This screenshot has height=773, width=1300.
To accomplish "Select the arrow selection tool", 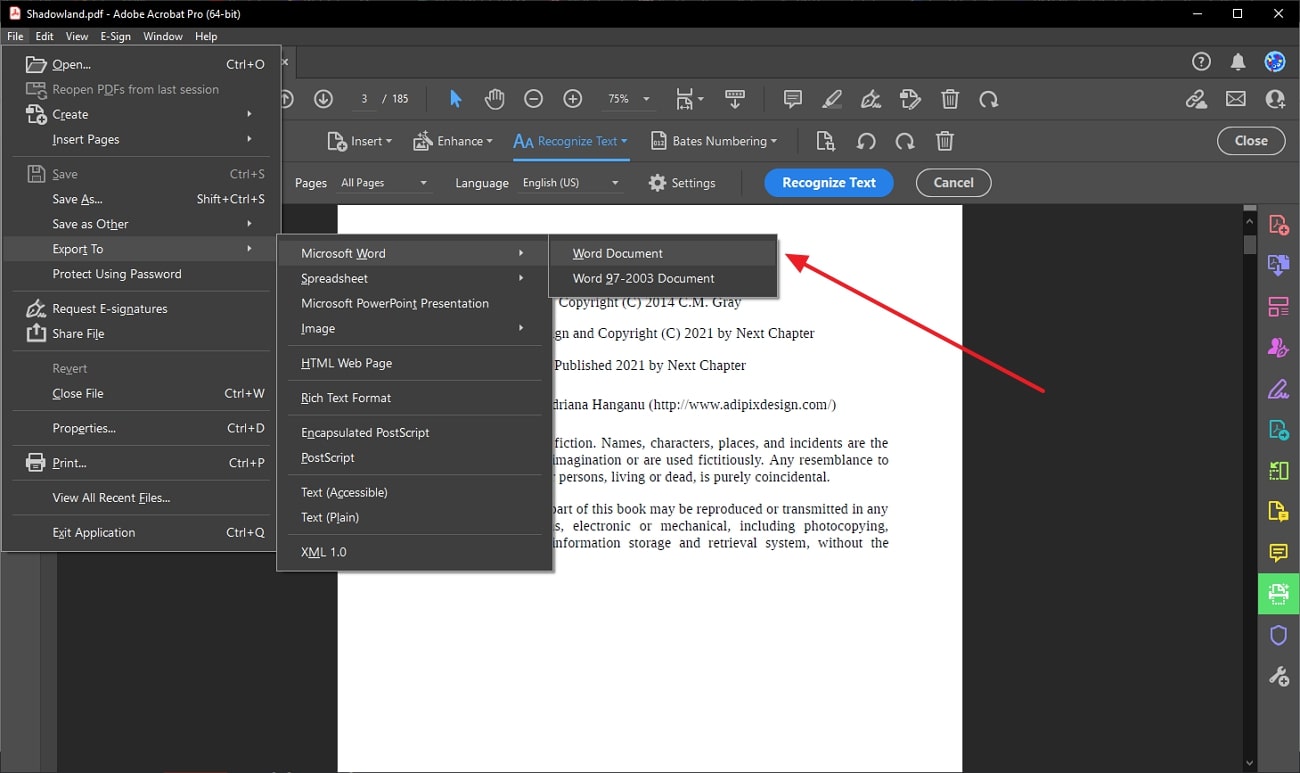I will [x=456, y=99].
